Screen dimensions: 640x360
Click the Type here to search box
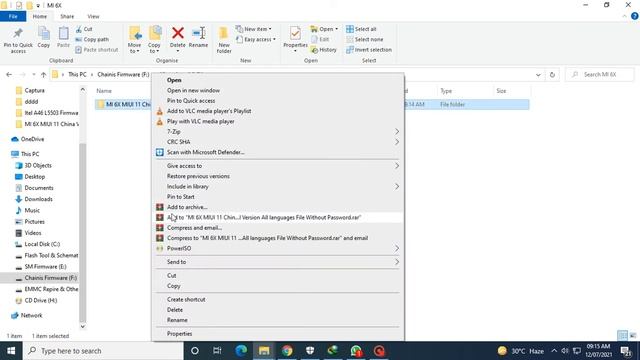tap(103, 351)
